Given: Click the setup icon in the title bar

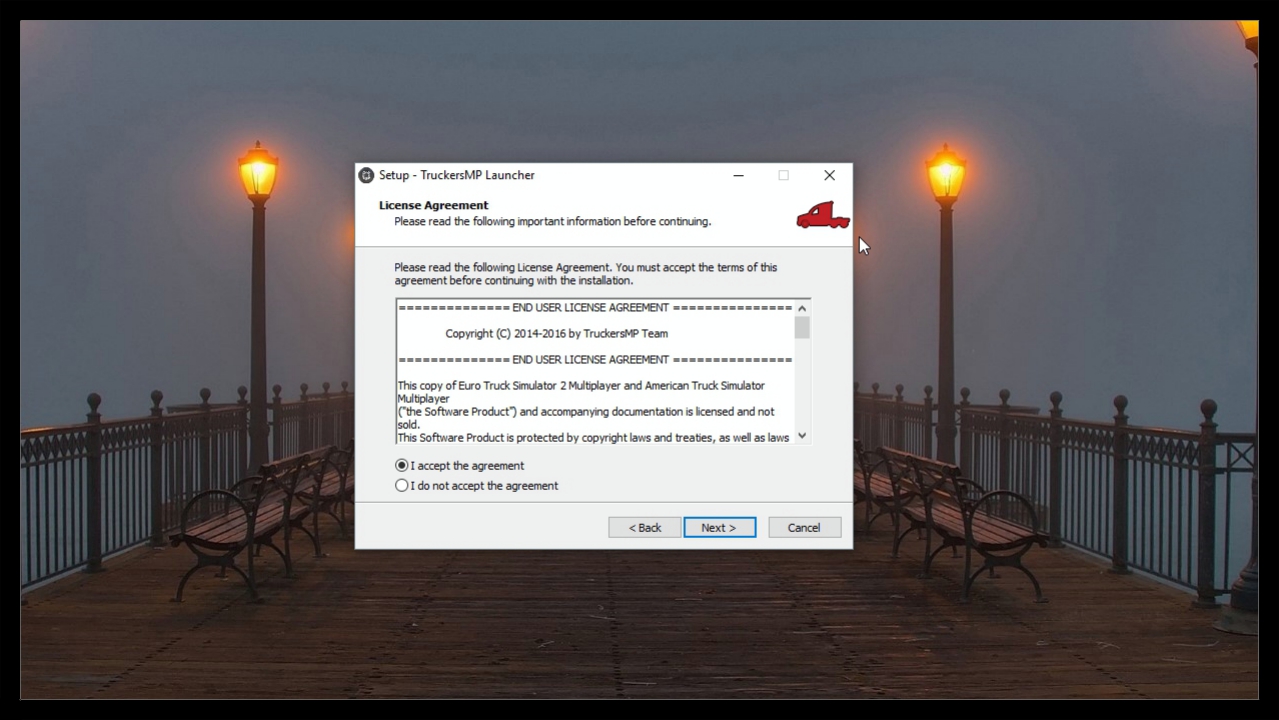Looking at the screenshot, I should (x=366, y=175).
